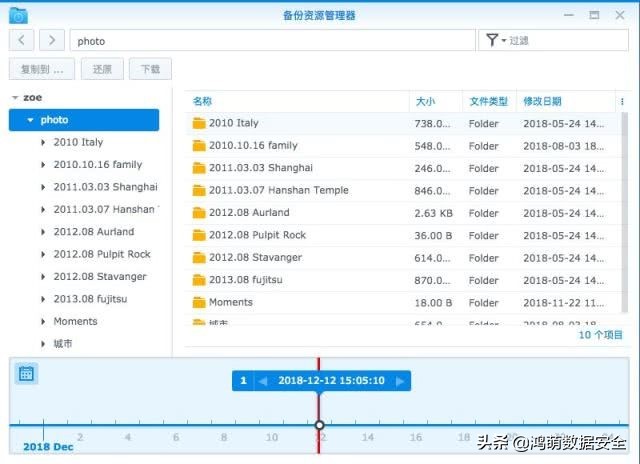640x464 pixels.
Task: Click the 下载 download button
Action: (150, 69)
